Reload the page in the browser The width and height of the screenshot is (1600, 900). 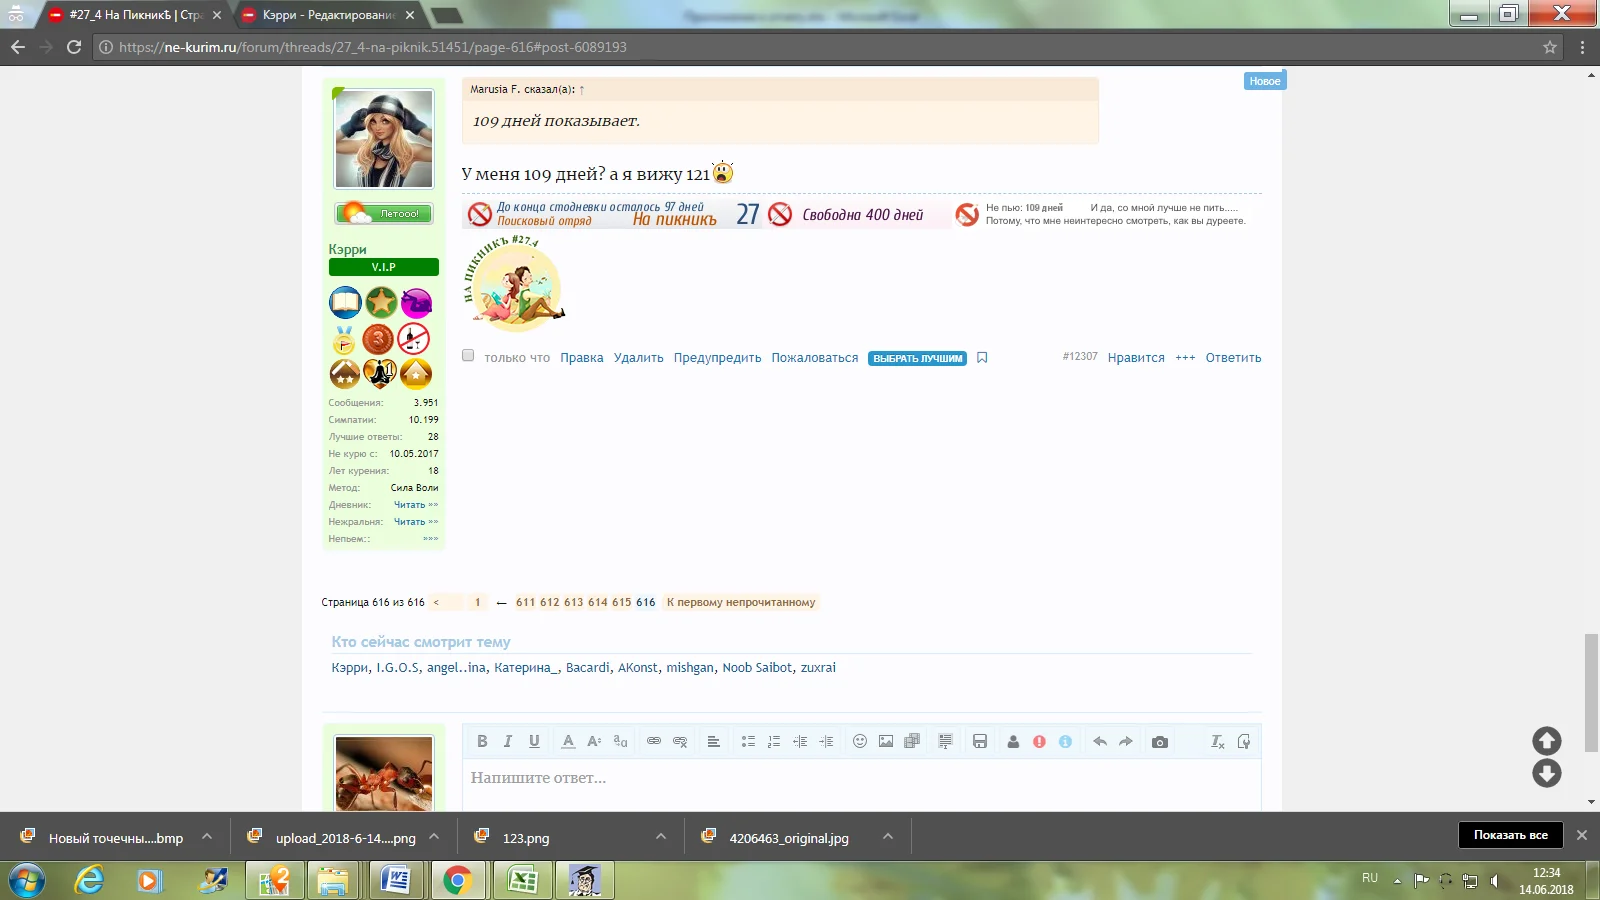tap(74, 47)
